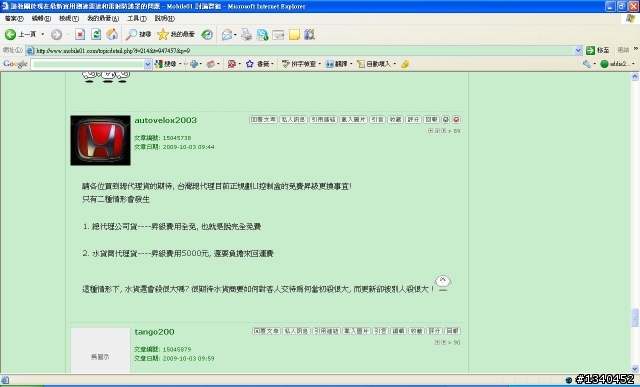Click the tango200 username link
This screenshot has width=640, height=387.
tap(154, 332)
